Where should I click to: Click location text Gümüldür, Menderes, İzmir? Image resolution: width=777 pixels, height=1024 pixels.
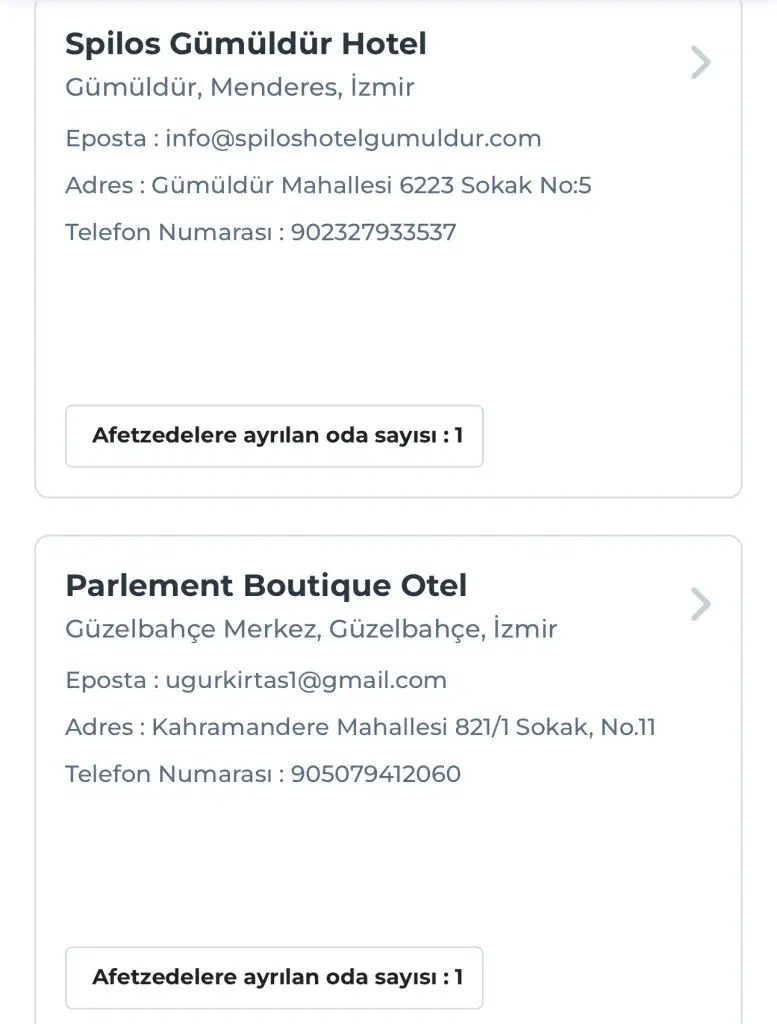point(240,88)
